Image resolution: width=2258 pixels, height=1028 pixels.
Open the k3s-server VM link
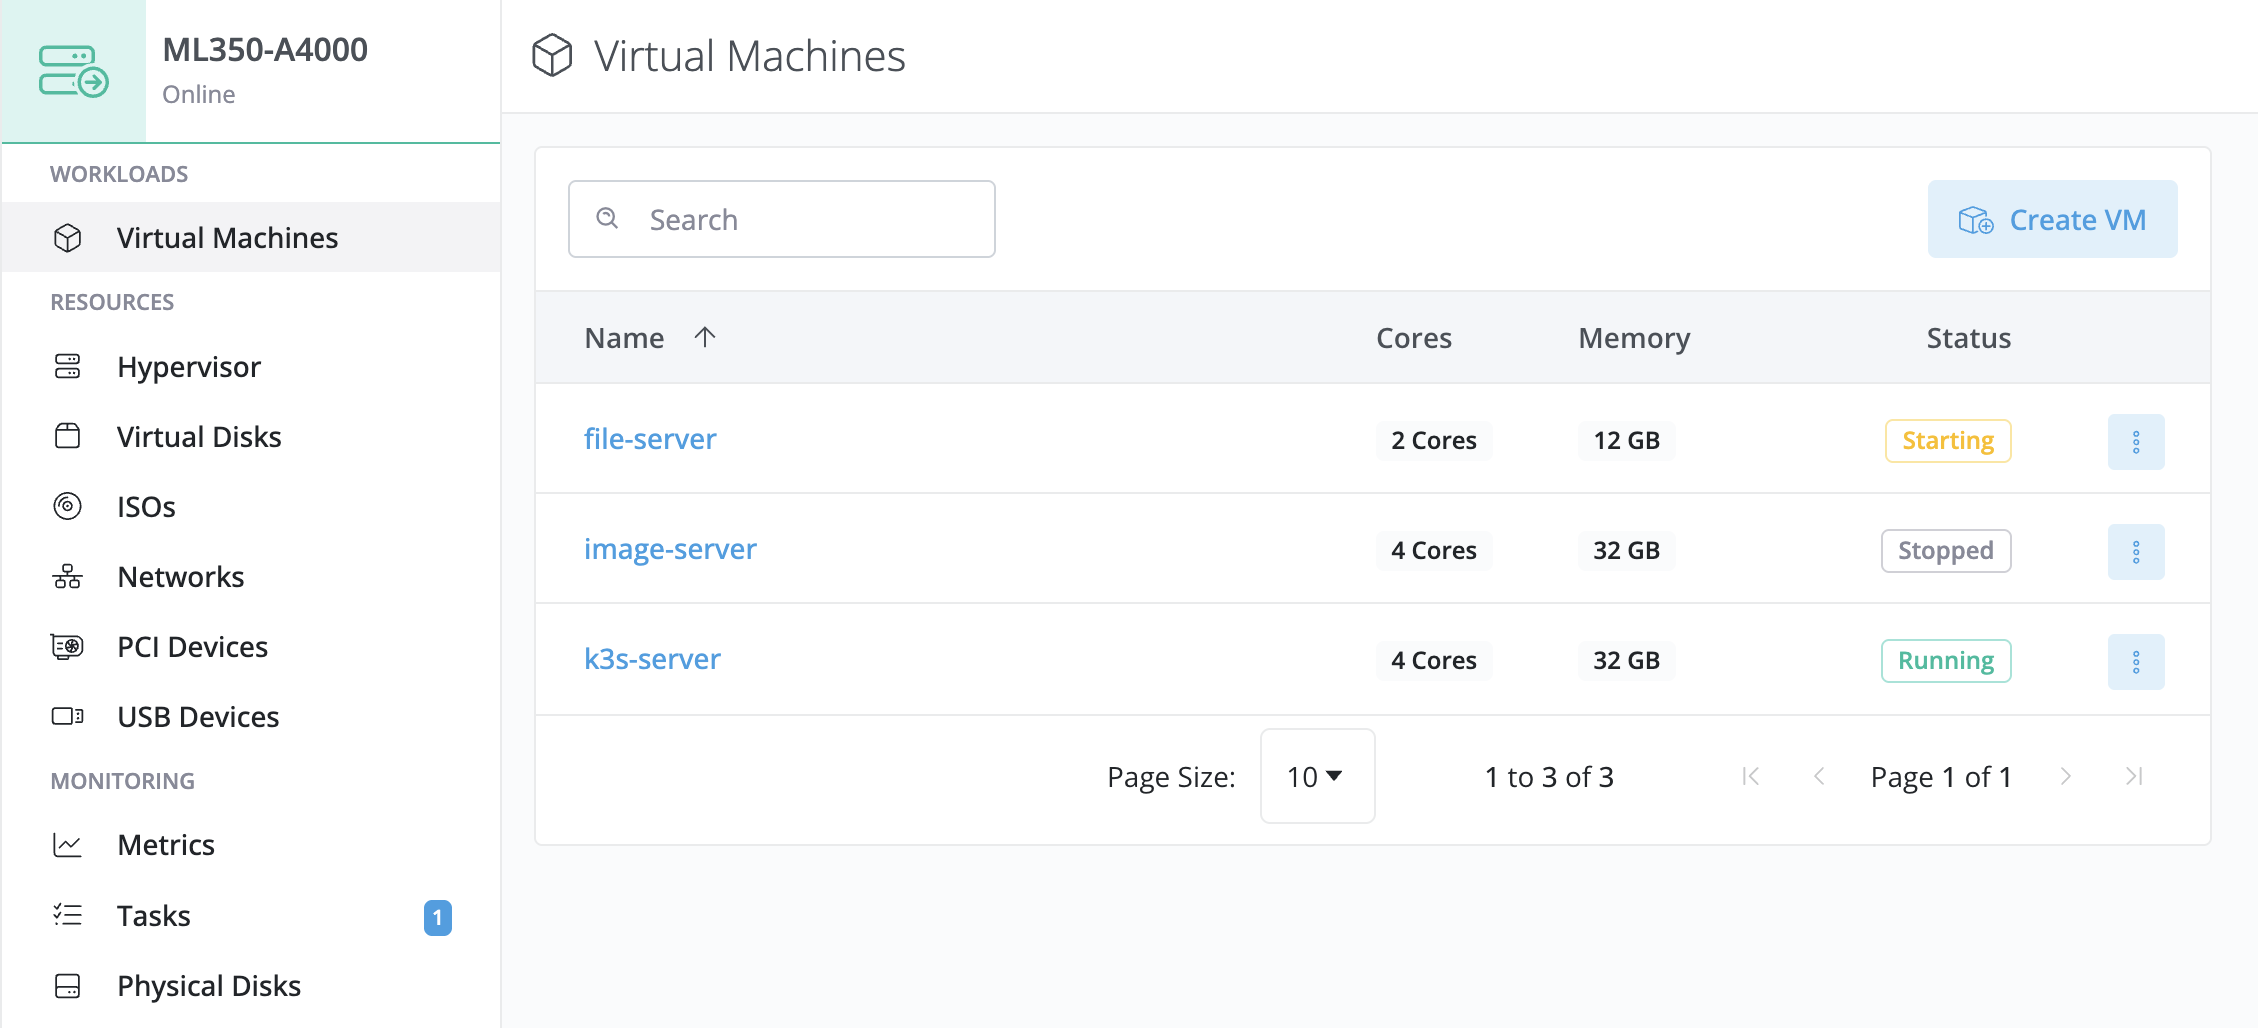tap(652, 659)
